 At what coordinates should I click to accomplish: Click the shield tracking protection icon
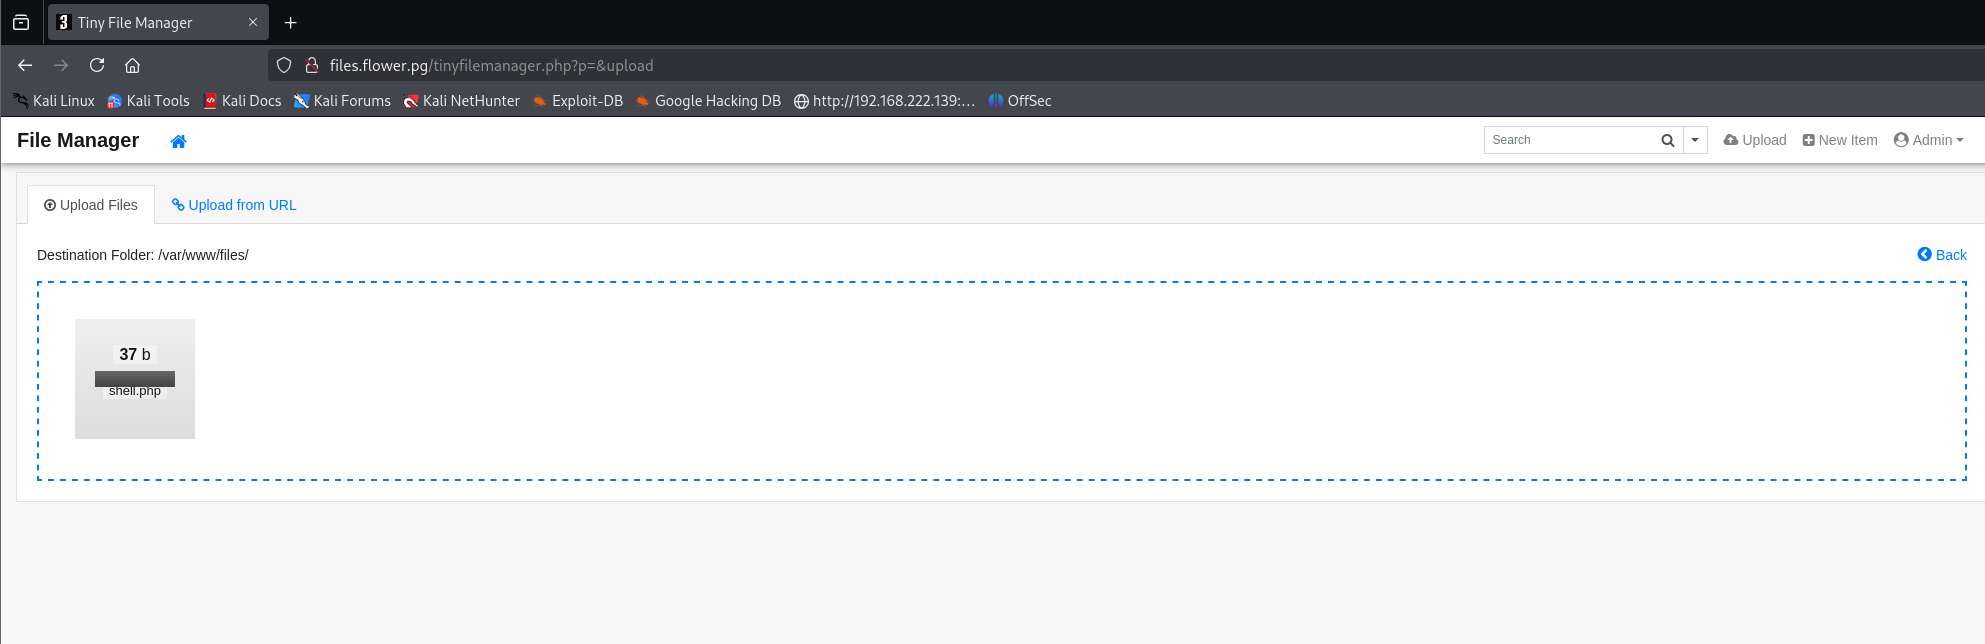click(x=284, y=65)
